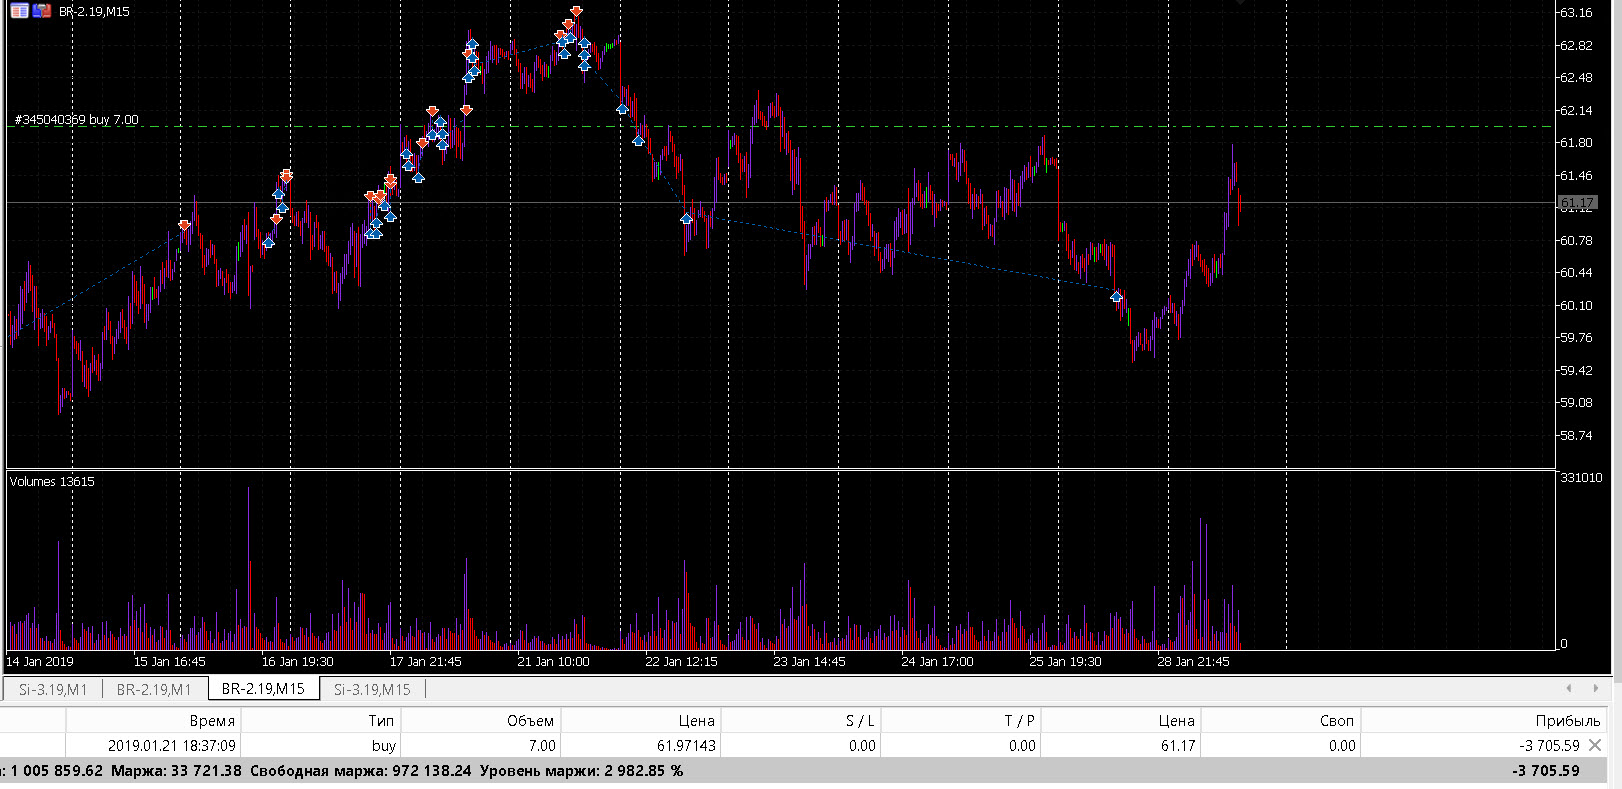
Task: Click the current price 61.17 label on scale
Action: pyautogui.click(x=1577, y=204)
